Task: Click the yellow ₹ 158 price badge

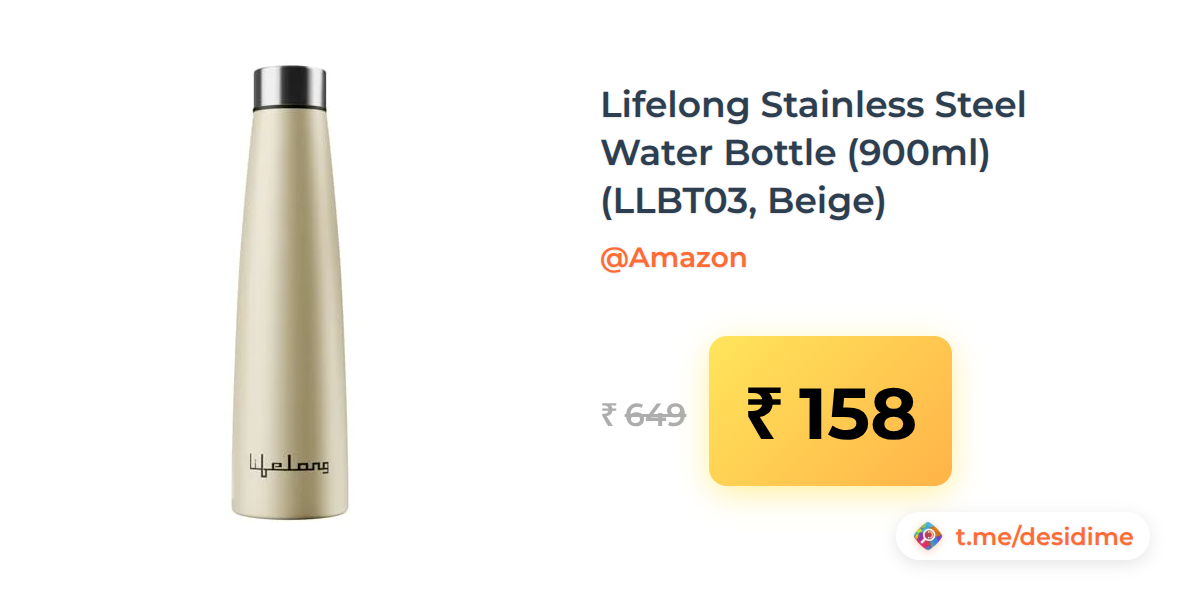Action: pyautogui.click(x=830, y=411)
